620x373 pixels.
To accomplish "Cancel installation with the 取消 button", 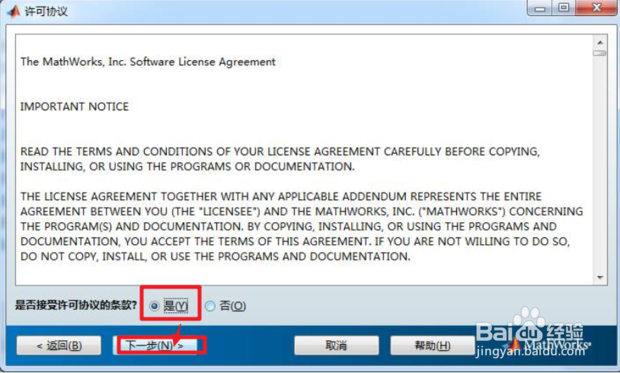I will 336,346.
